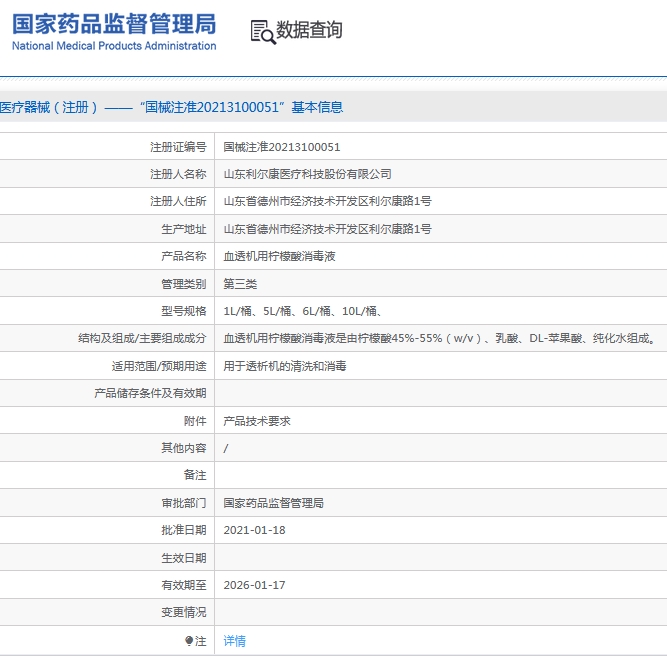Screen dimensions: 667x664
Task: Select registration number 国械注准20213100051 value
Action: coord(282,147)
